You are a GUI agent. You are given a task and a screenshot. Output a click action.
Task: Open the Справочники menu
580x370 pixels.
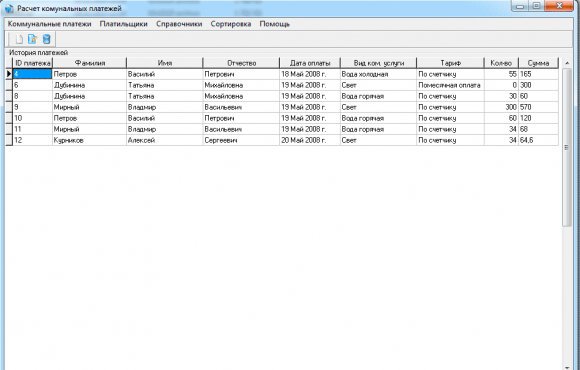click(179, 24)
